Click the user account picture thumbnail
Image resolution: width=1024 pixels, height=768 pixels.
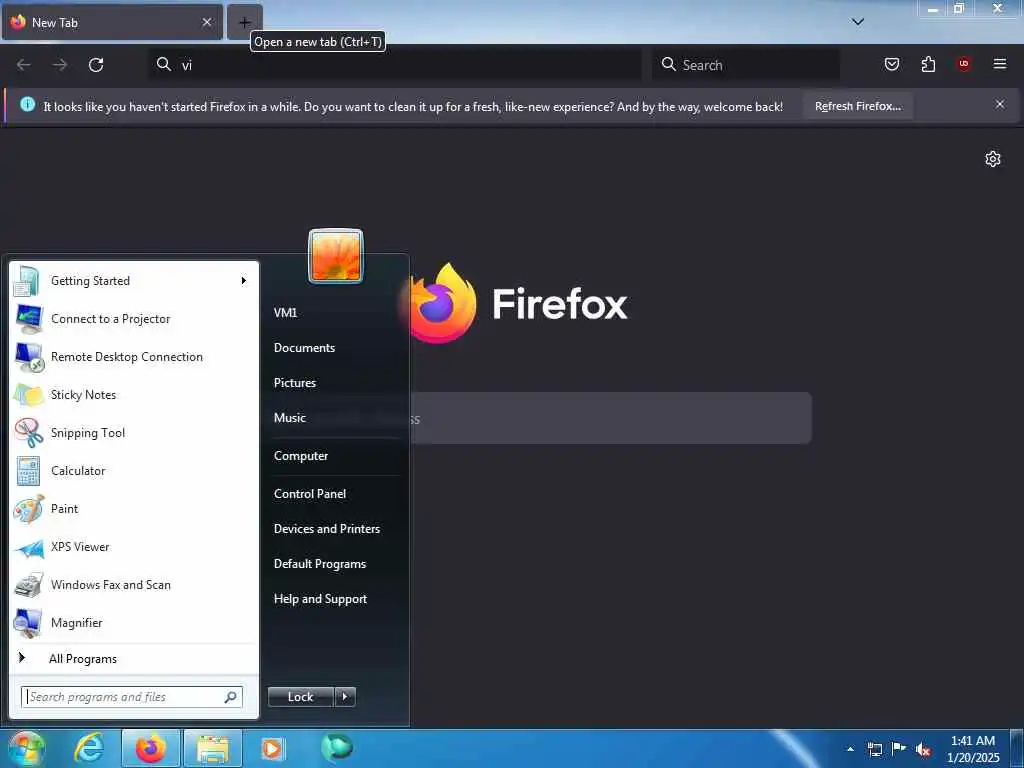point(336,255)
